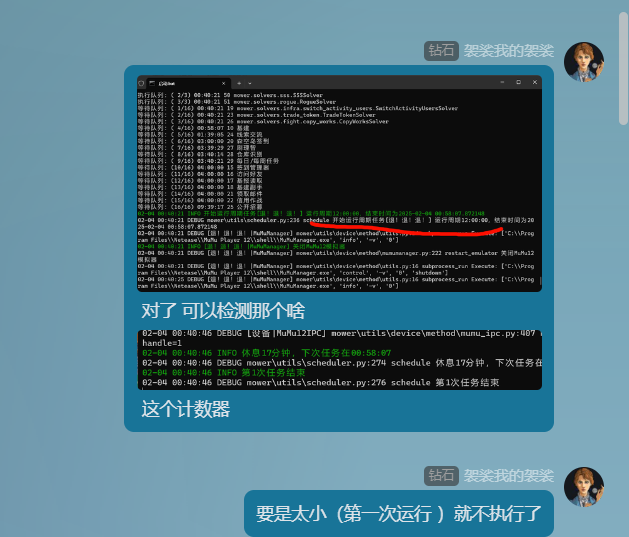Select message 要是太小（第一次运行）就不执行了
629x537 pixels.
tap(399, 514)
